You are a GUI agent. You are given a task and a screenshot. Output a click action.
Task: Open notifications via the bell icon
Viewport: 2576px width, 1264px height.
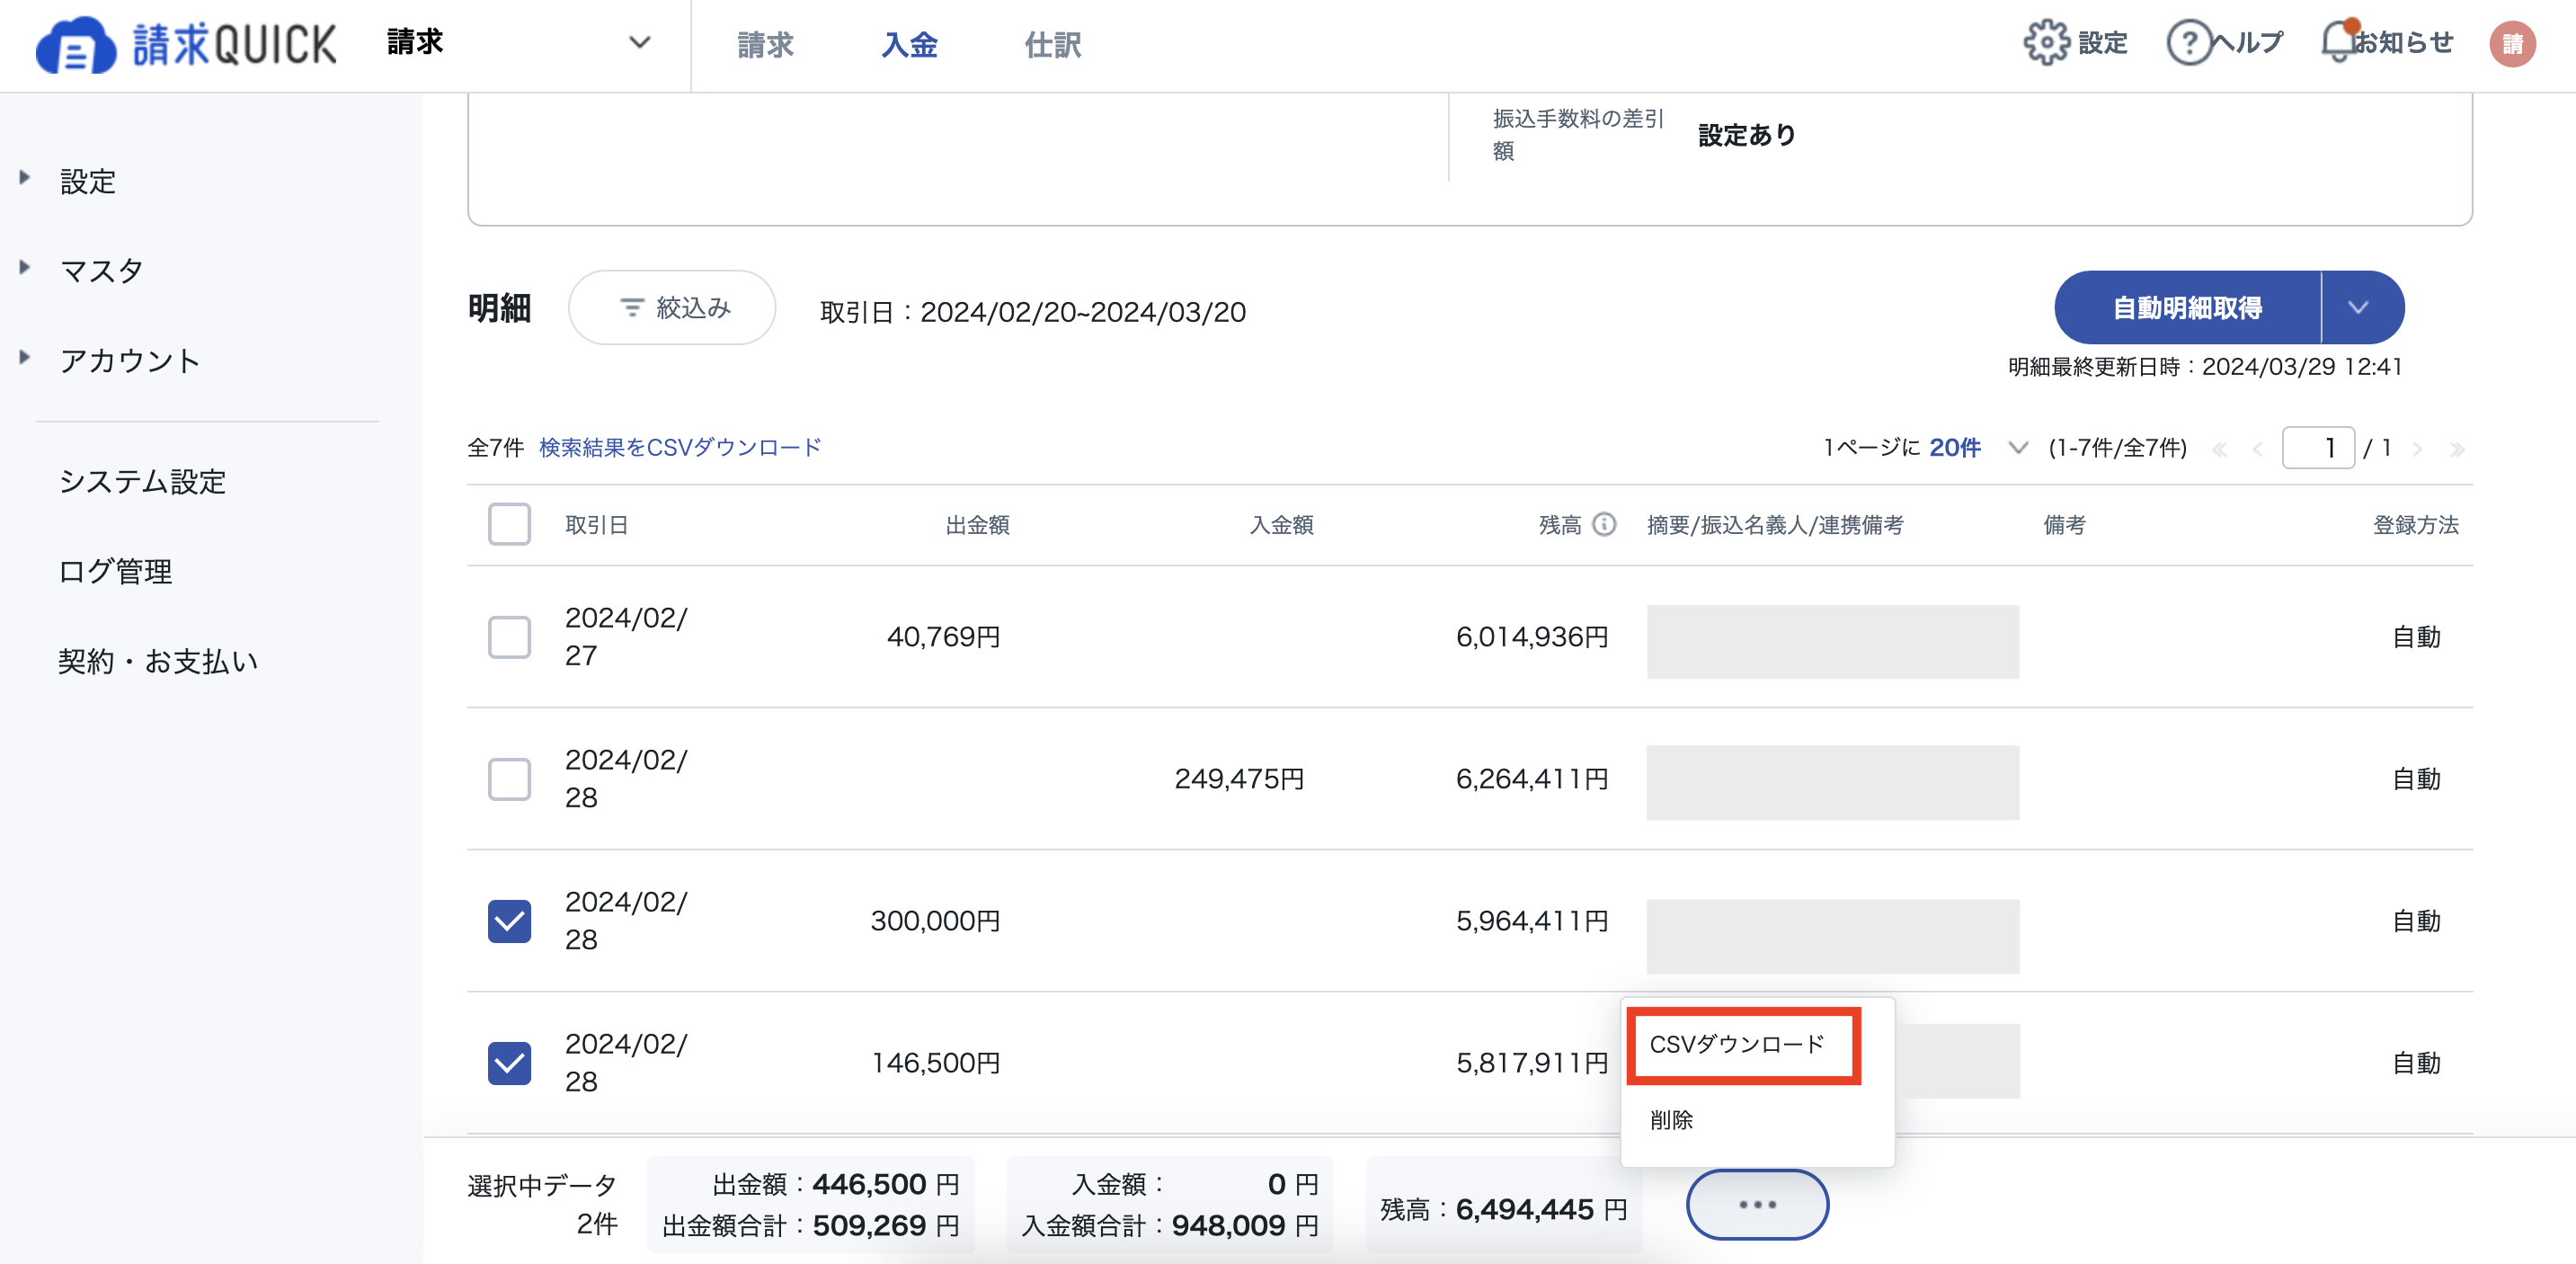(x=2340, y=42)
